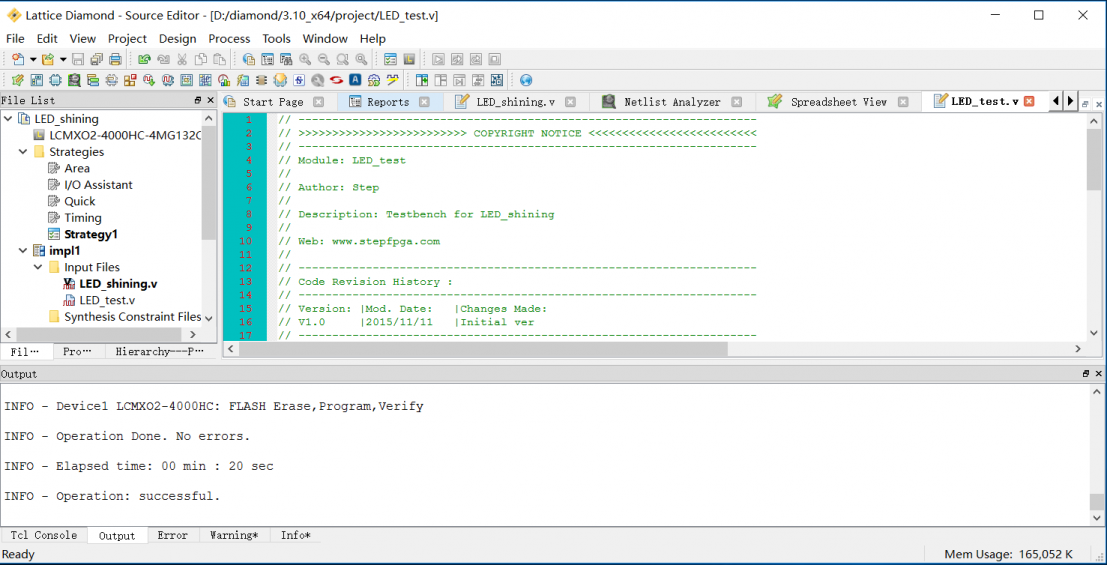The image size is (1107, 565).
Task: Open the Project menu
Action: (127, 39)
